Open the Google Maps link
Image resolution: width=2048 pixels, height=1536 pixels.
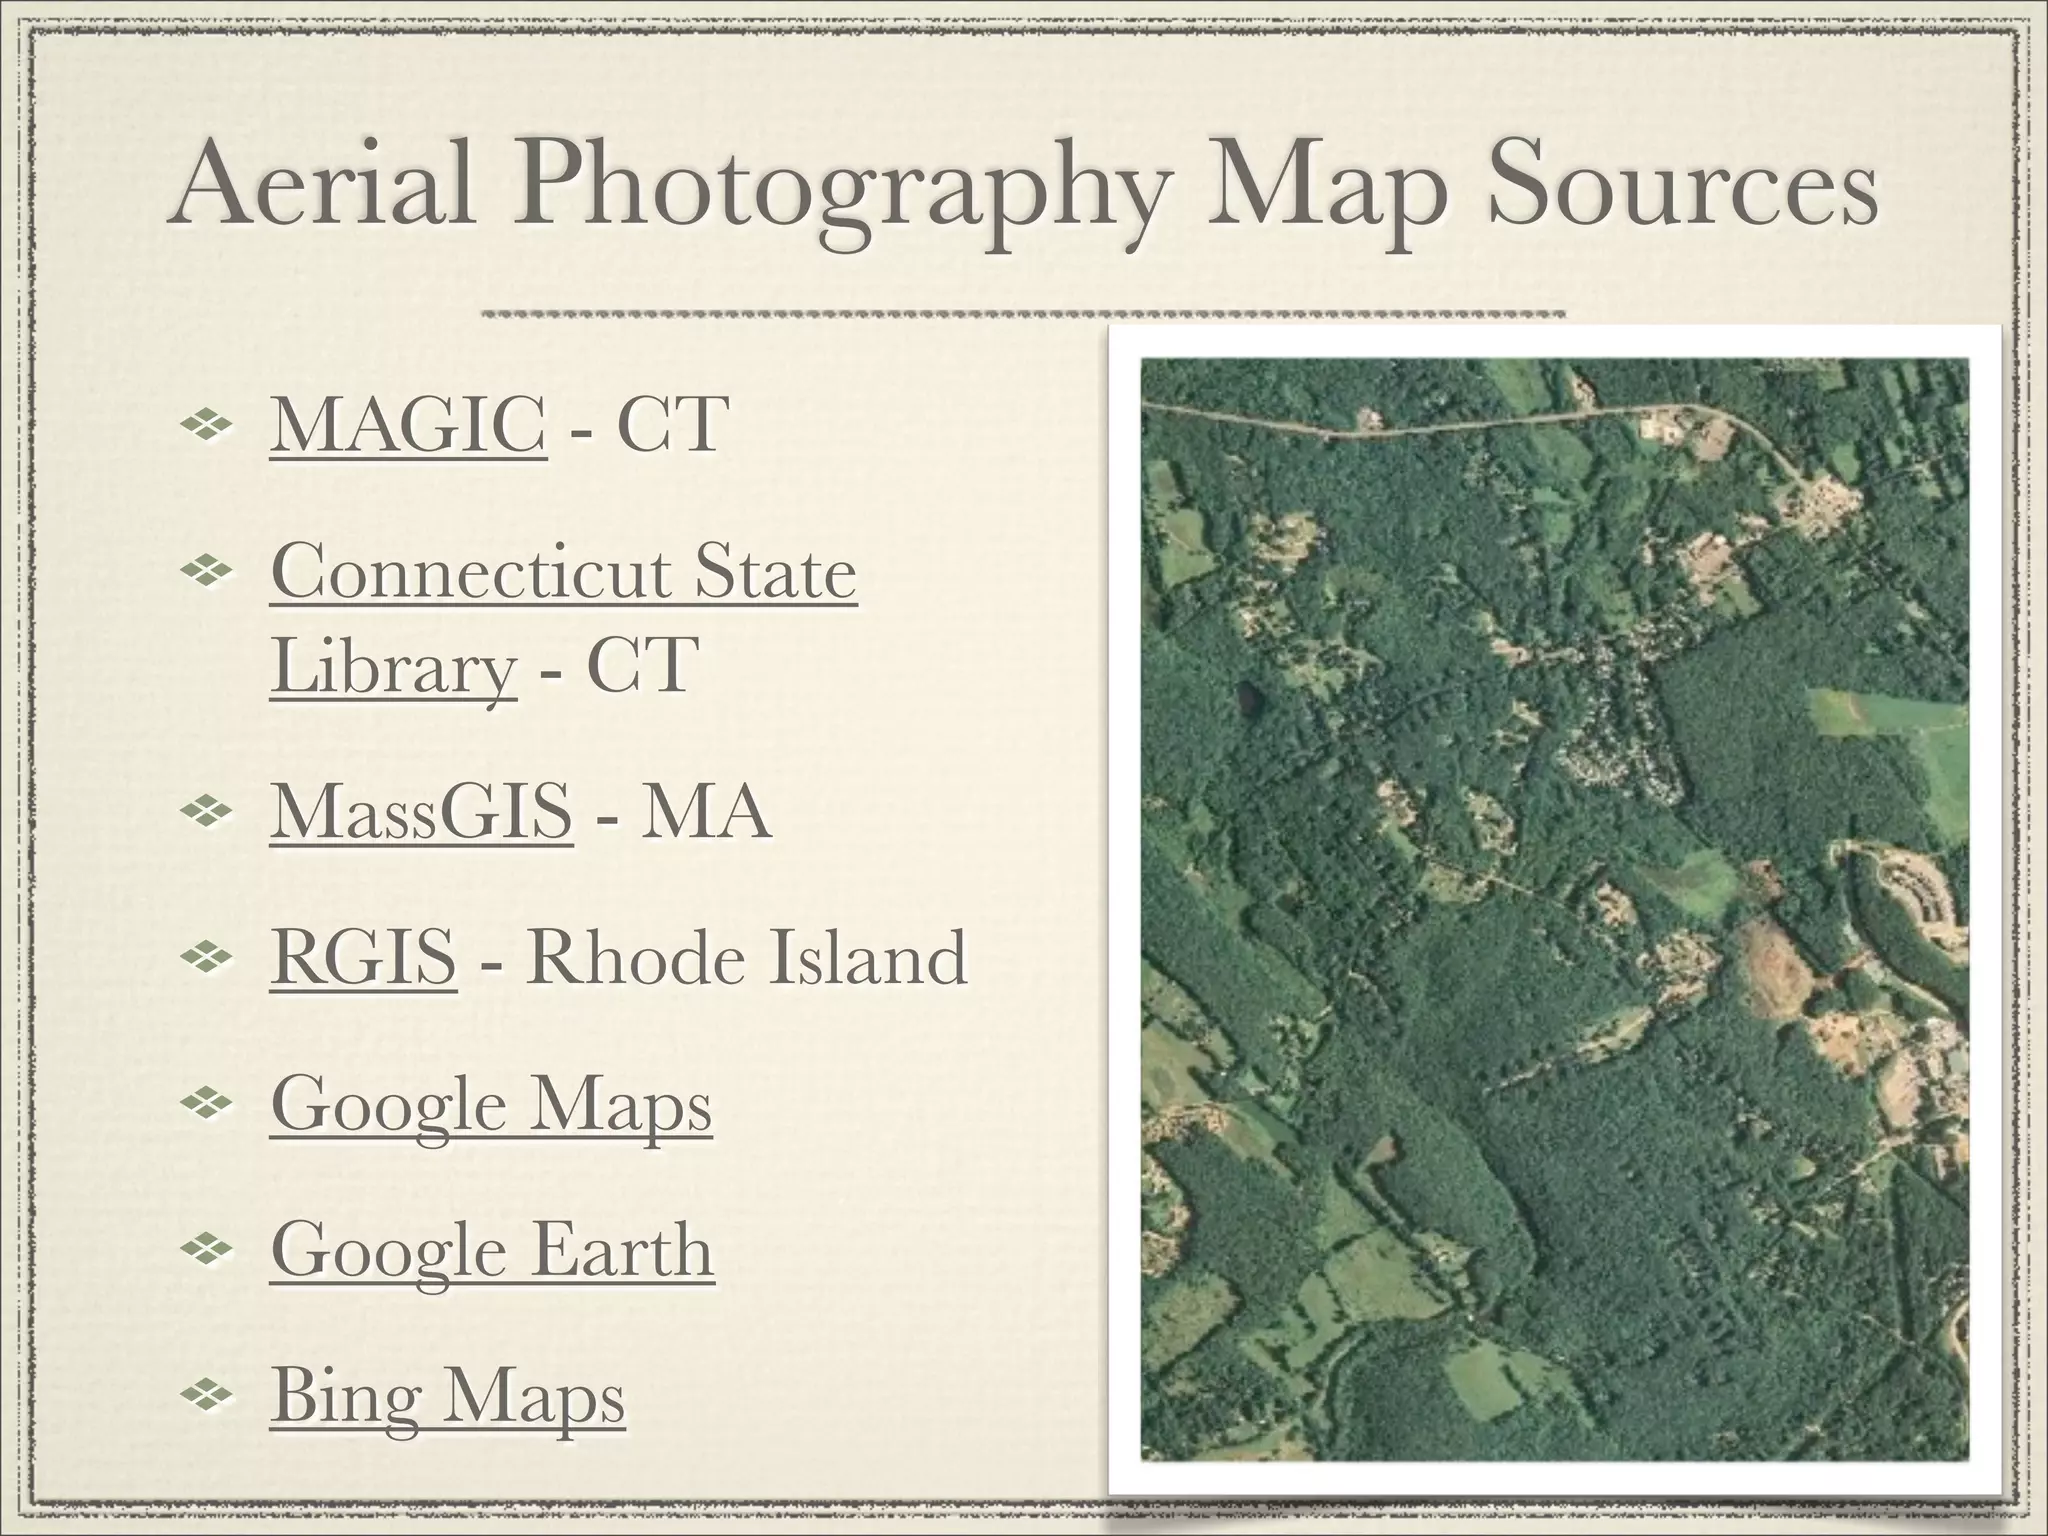point(491,1109)
